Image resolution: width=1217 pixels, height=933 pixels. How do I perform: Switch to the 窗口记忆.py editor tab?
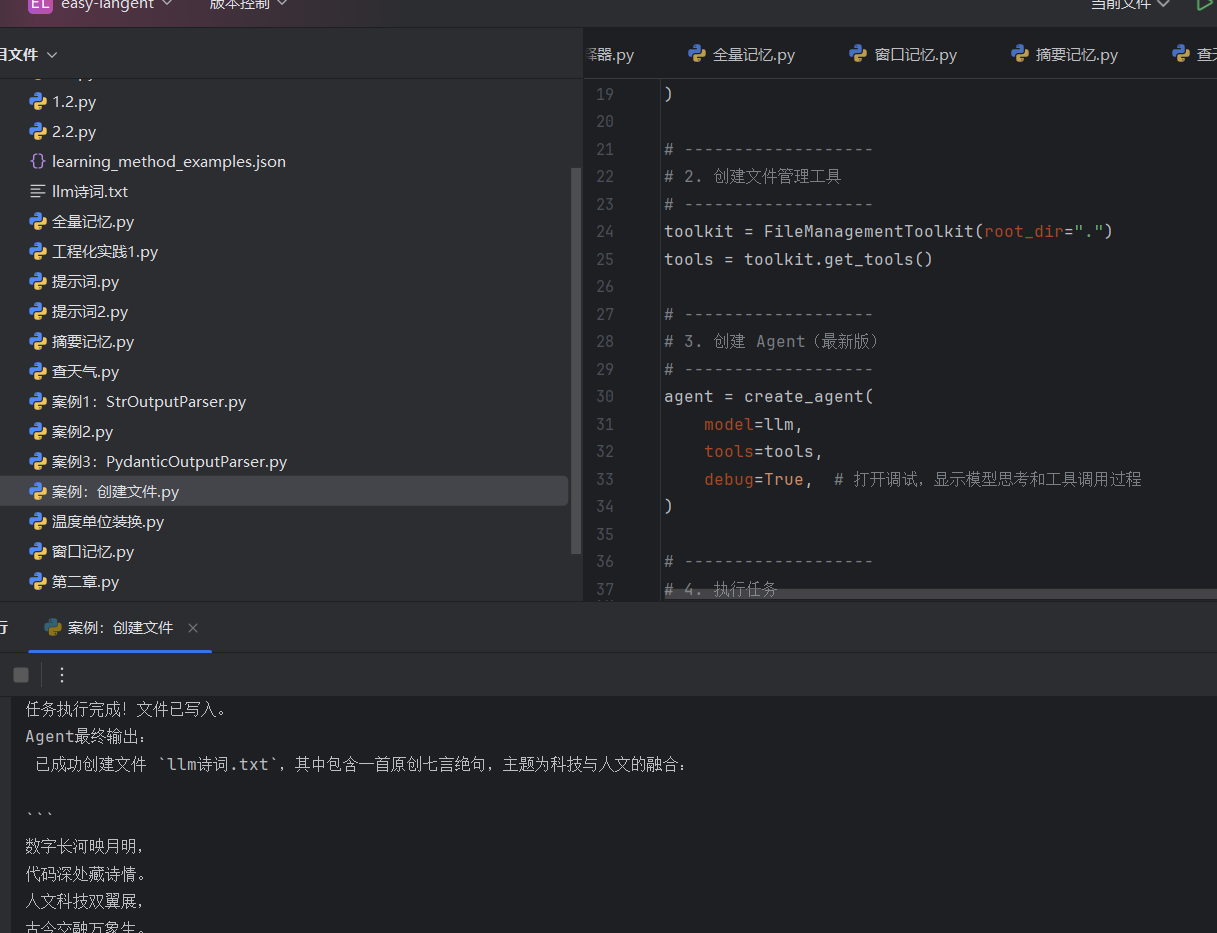[x=904, y=54]
